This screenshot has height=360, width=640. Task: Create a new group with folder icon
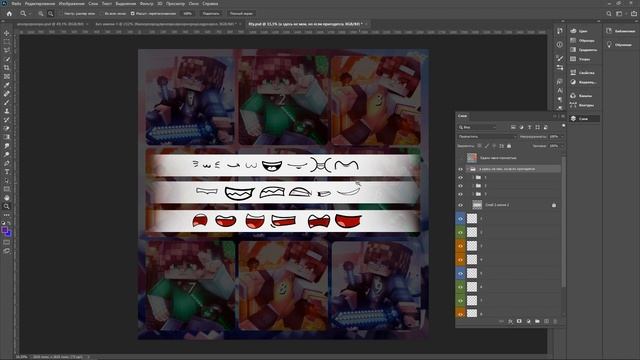(x=537, y=322)
